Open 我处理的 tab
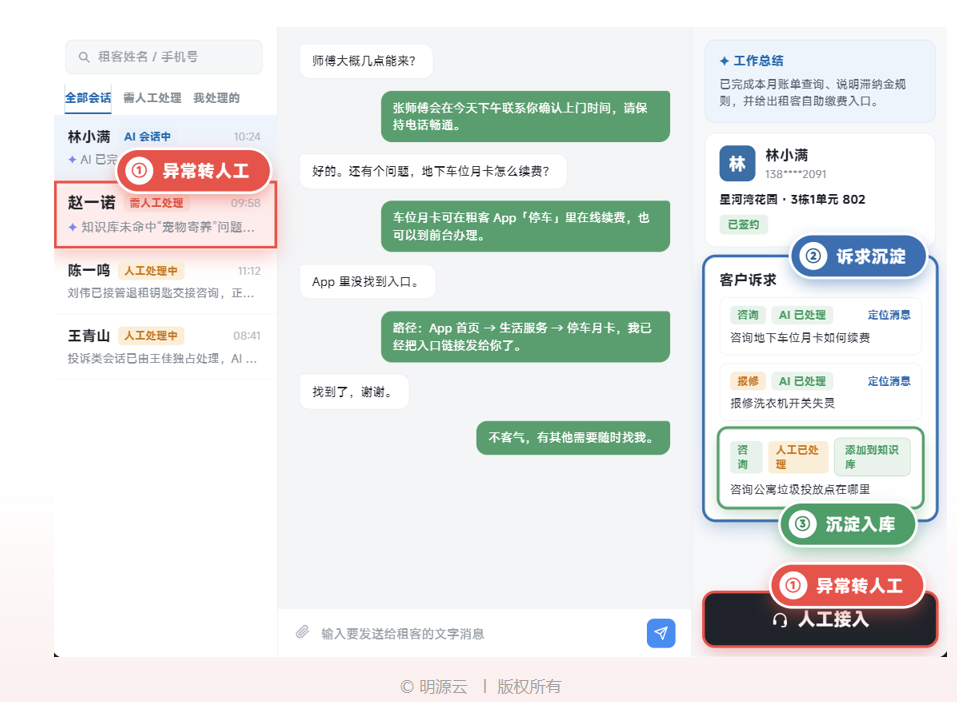 (x=216, y=98)
